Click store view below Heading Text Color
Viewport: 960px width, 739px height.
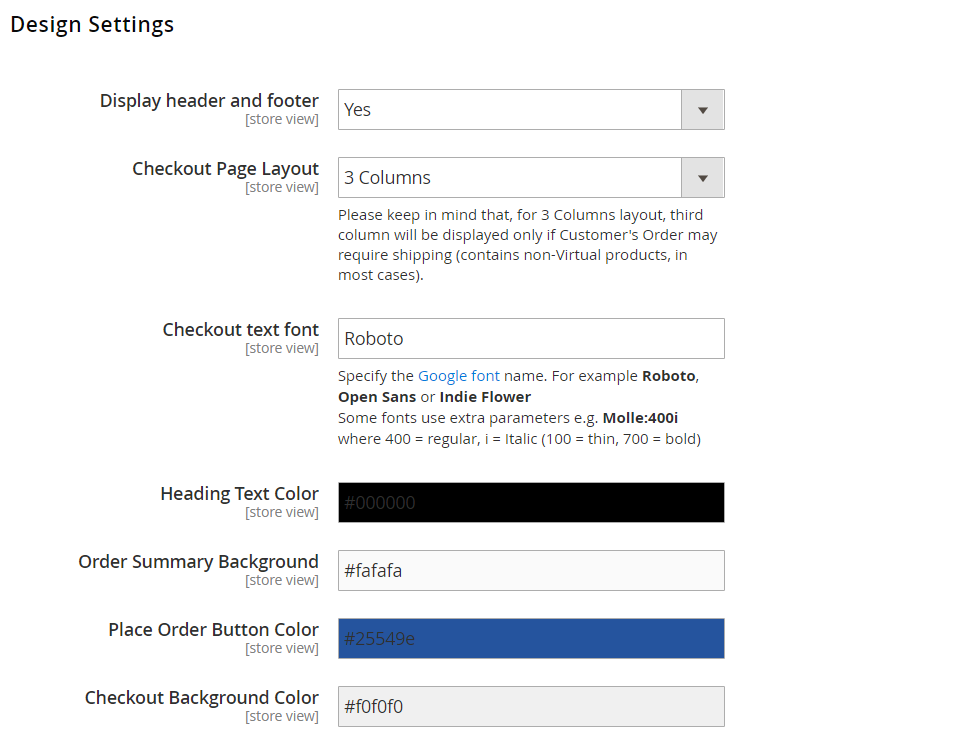pyautogui.click(x=282, y=511)
